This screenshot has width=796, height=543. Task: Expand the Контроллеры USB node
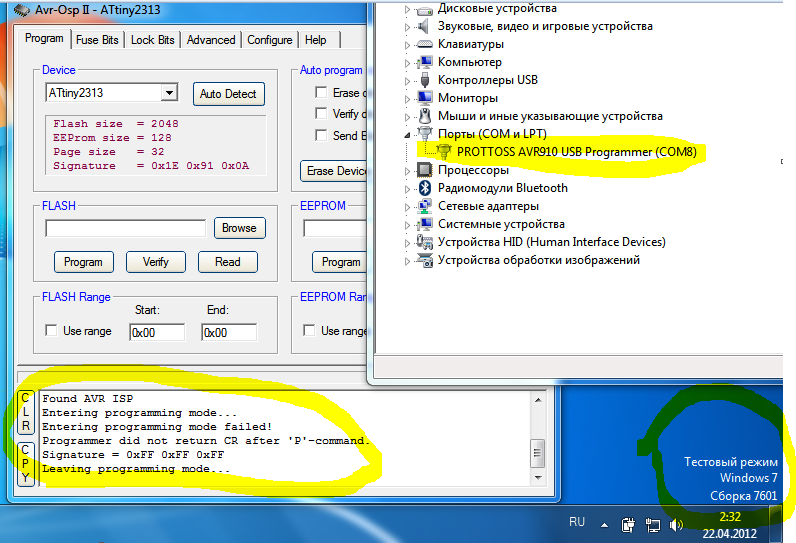pyautogui.click(x=407, y=80)
